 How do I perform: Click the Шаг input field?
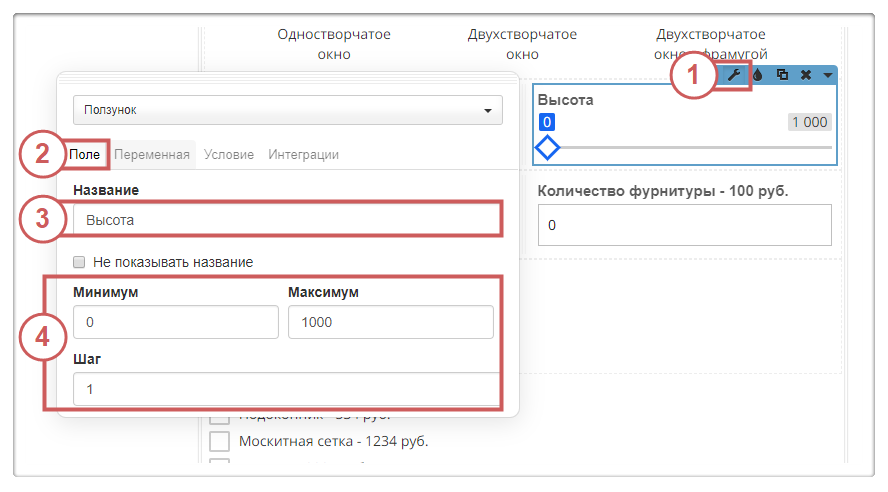click(288, 389)
